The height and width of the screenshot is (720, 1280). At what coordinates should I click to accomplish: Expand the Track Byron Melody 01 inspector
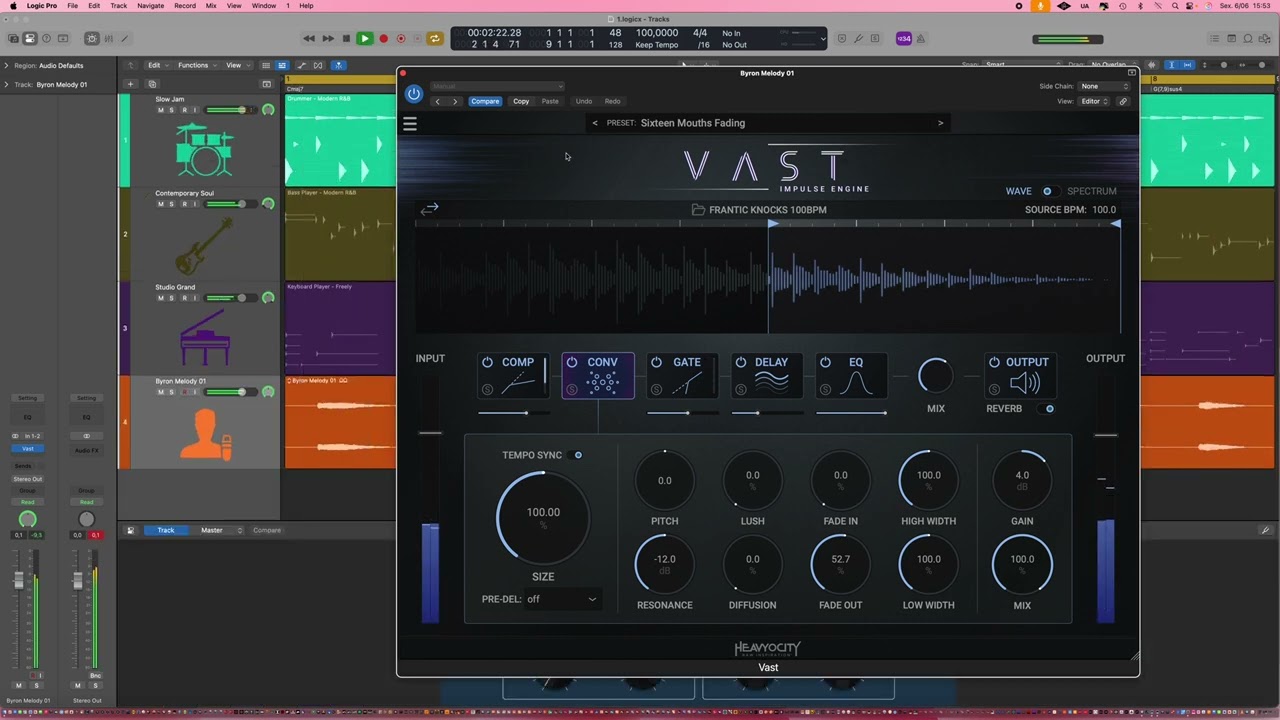point(6,84)
